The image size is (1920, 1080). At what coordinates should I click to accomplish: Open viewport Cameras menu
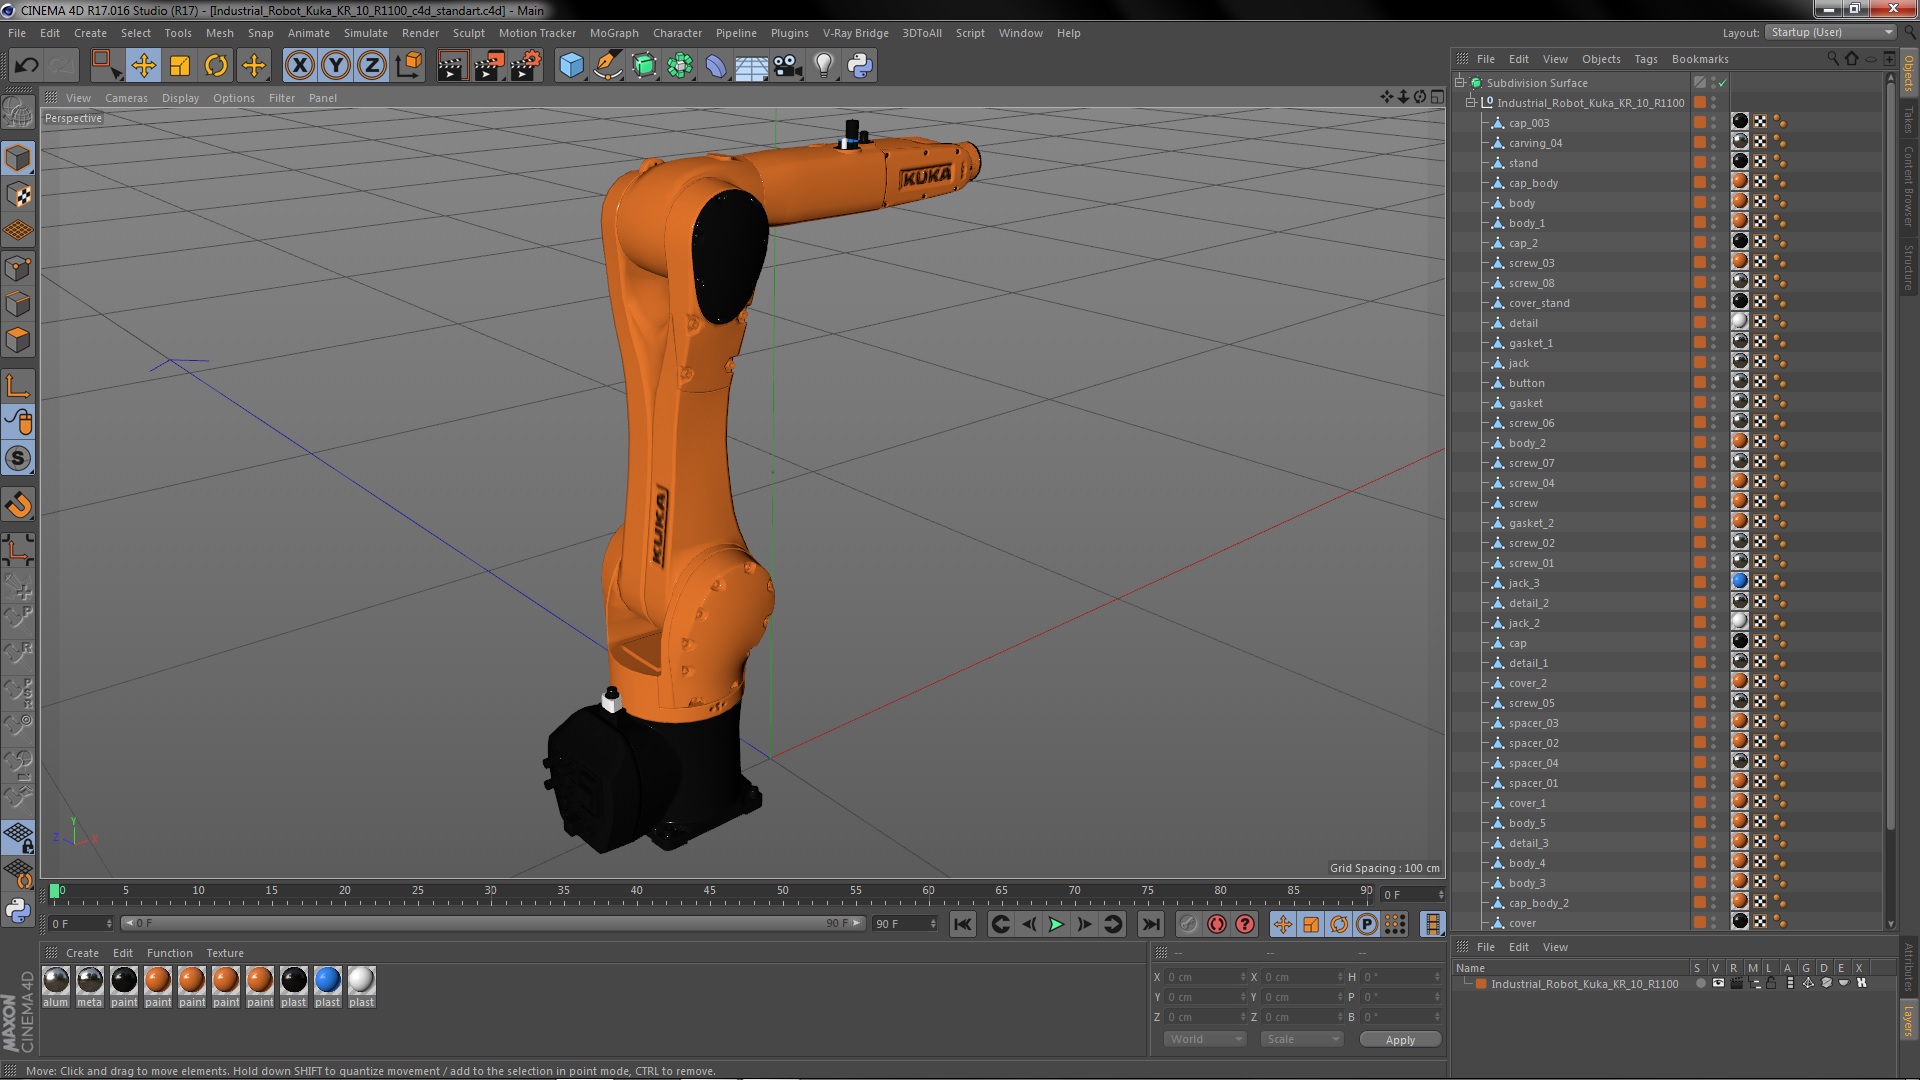pyautogui.click(x=126, y=98)
